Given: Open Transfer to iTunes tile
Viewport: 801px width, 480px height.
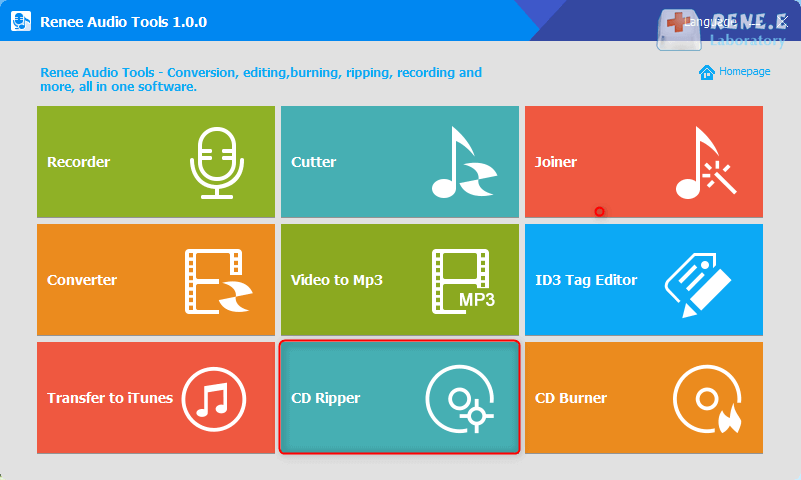Looking at the screenshot, I should (156, 398).
